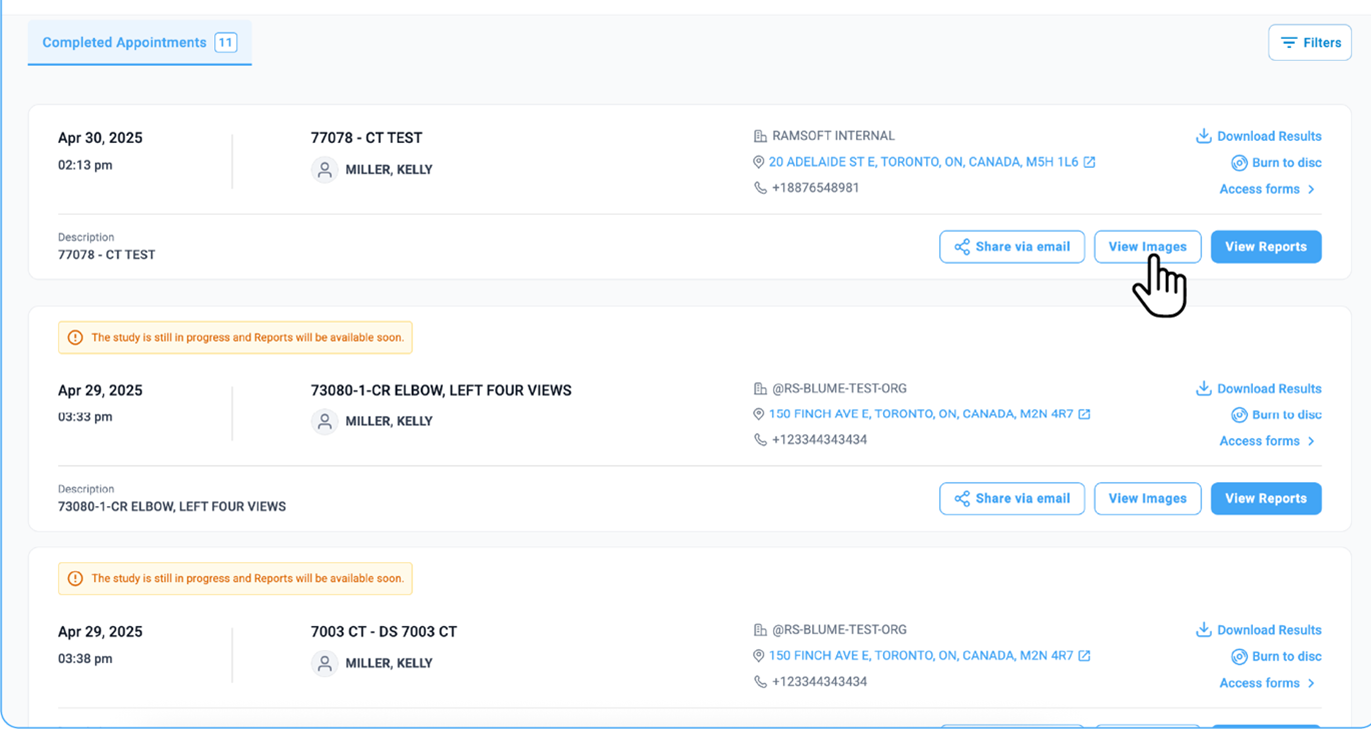Click View Images for the elbow study

coord(1147,498)
